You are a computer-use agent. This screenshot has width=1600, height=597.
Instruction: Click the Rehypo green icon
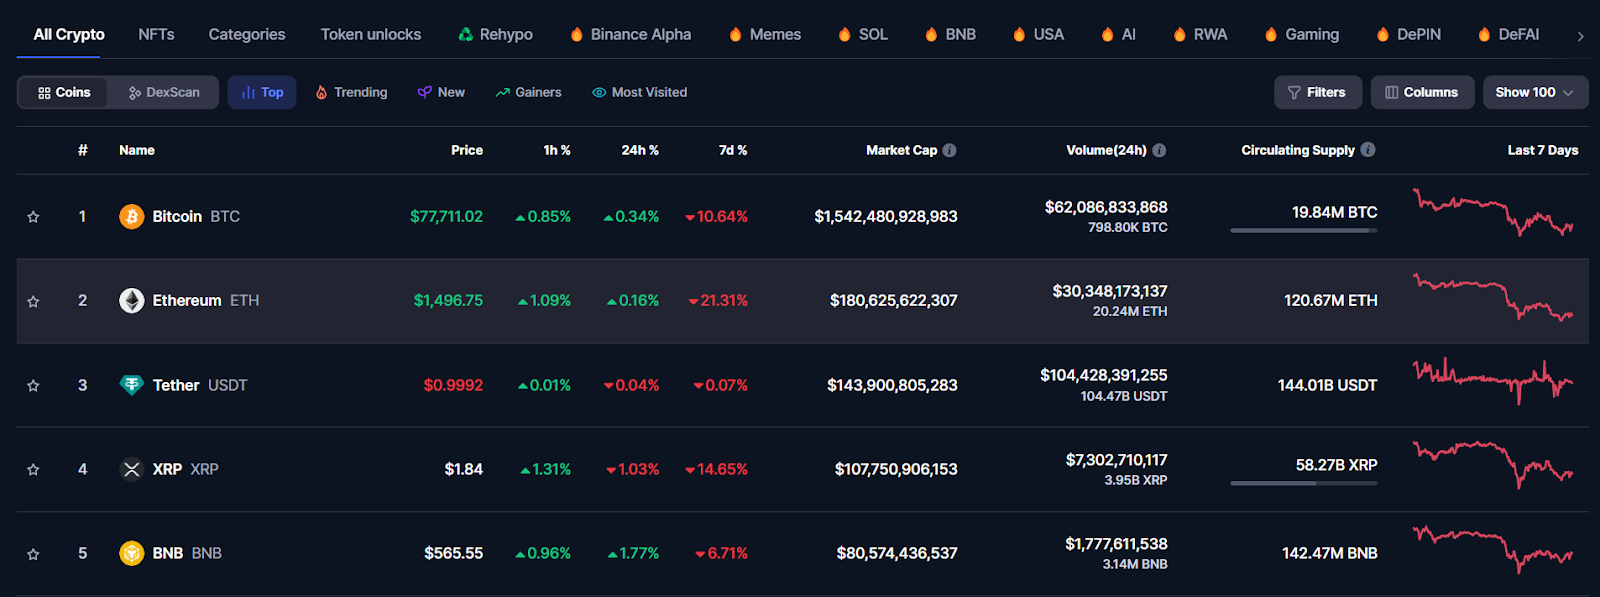pyautogui.click(x=465, y=34)
